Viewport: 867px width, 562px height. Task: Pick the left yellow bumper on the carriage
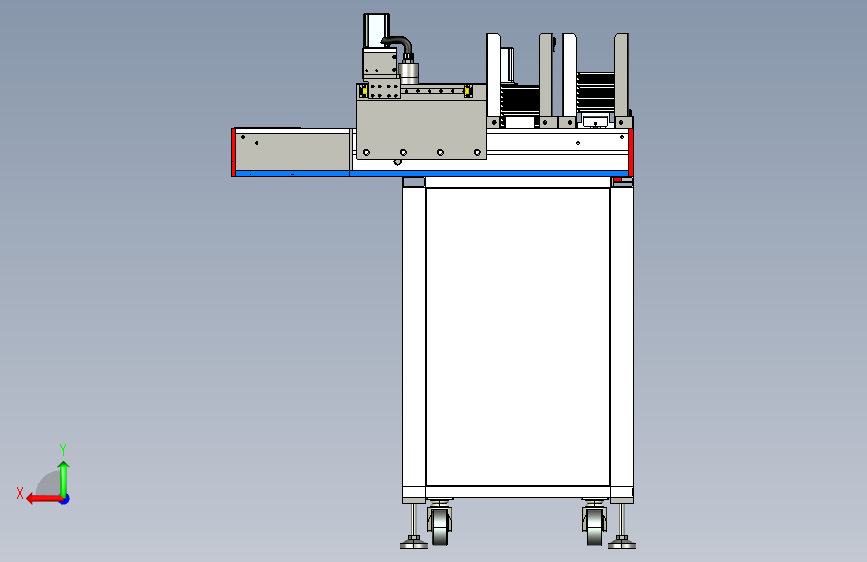[x=364, y=91]
